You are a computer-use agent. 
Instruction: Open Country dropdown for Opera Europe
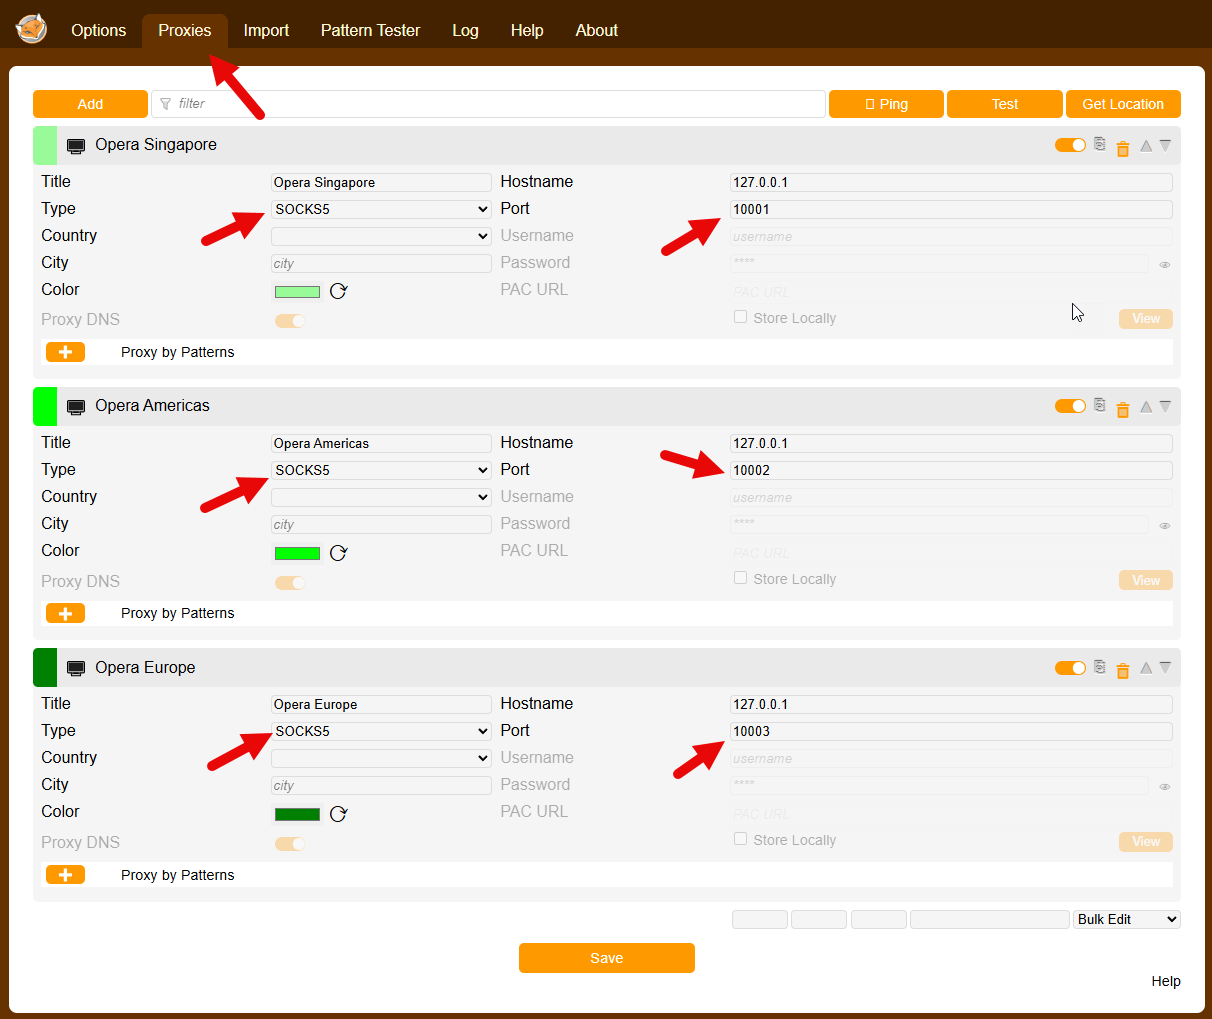coord(381,758)
